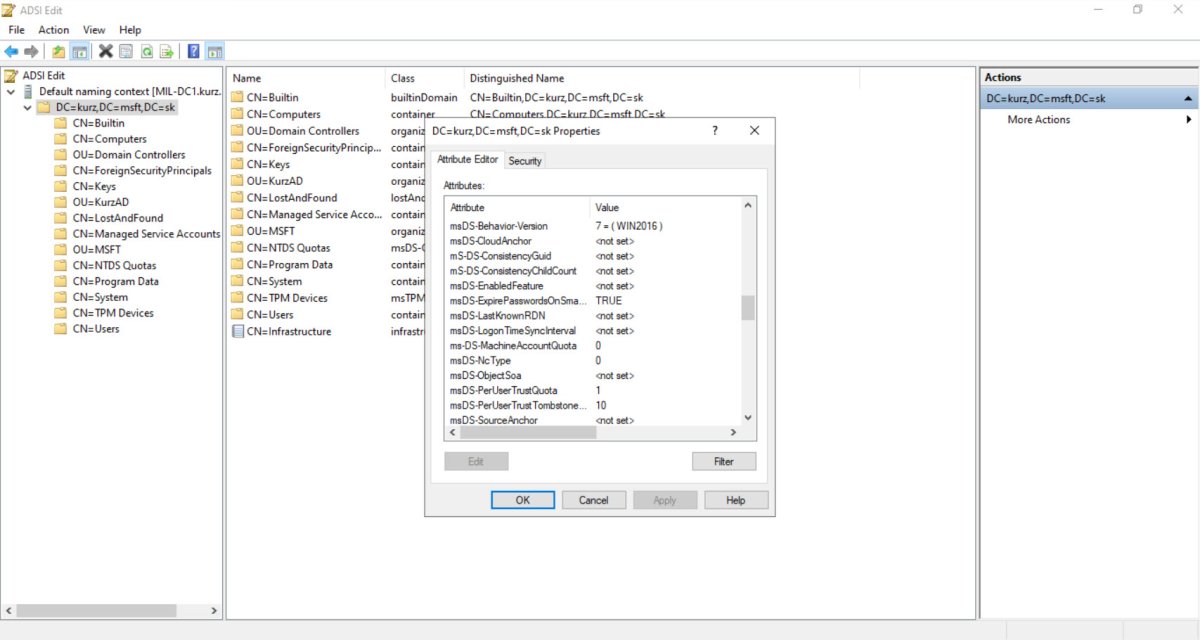
Task: Click the CN=Infrastructure object icon in list
Action: [x=238, y=331]
